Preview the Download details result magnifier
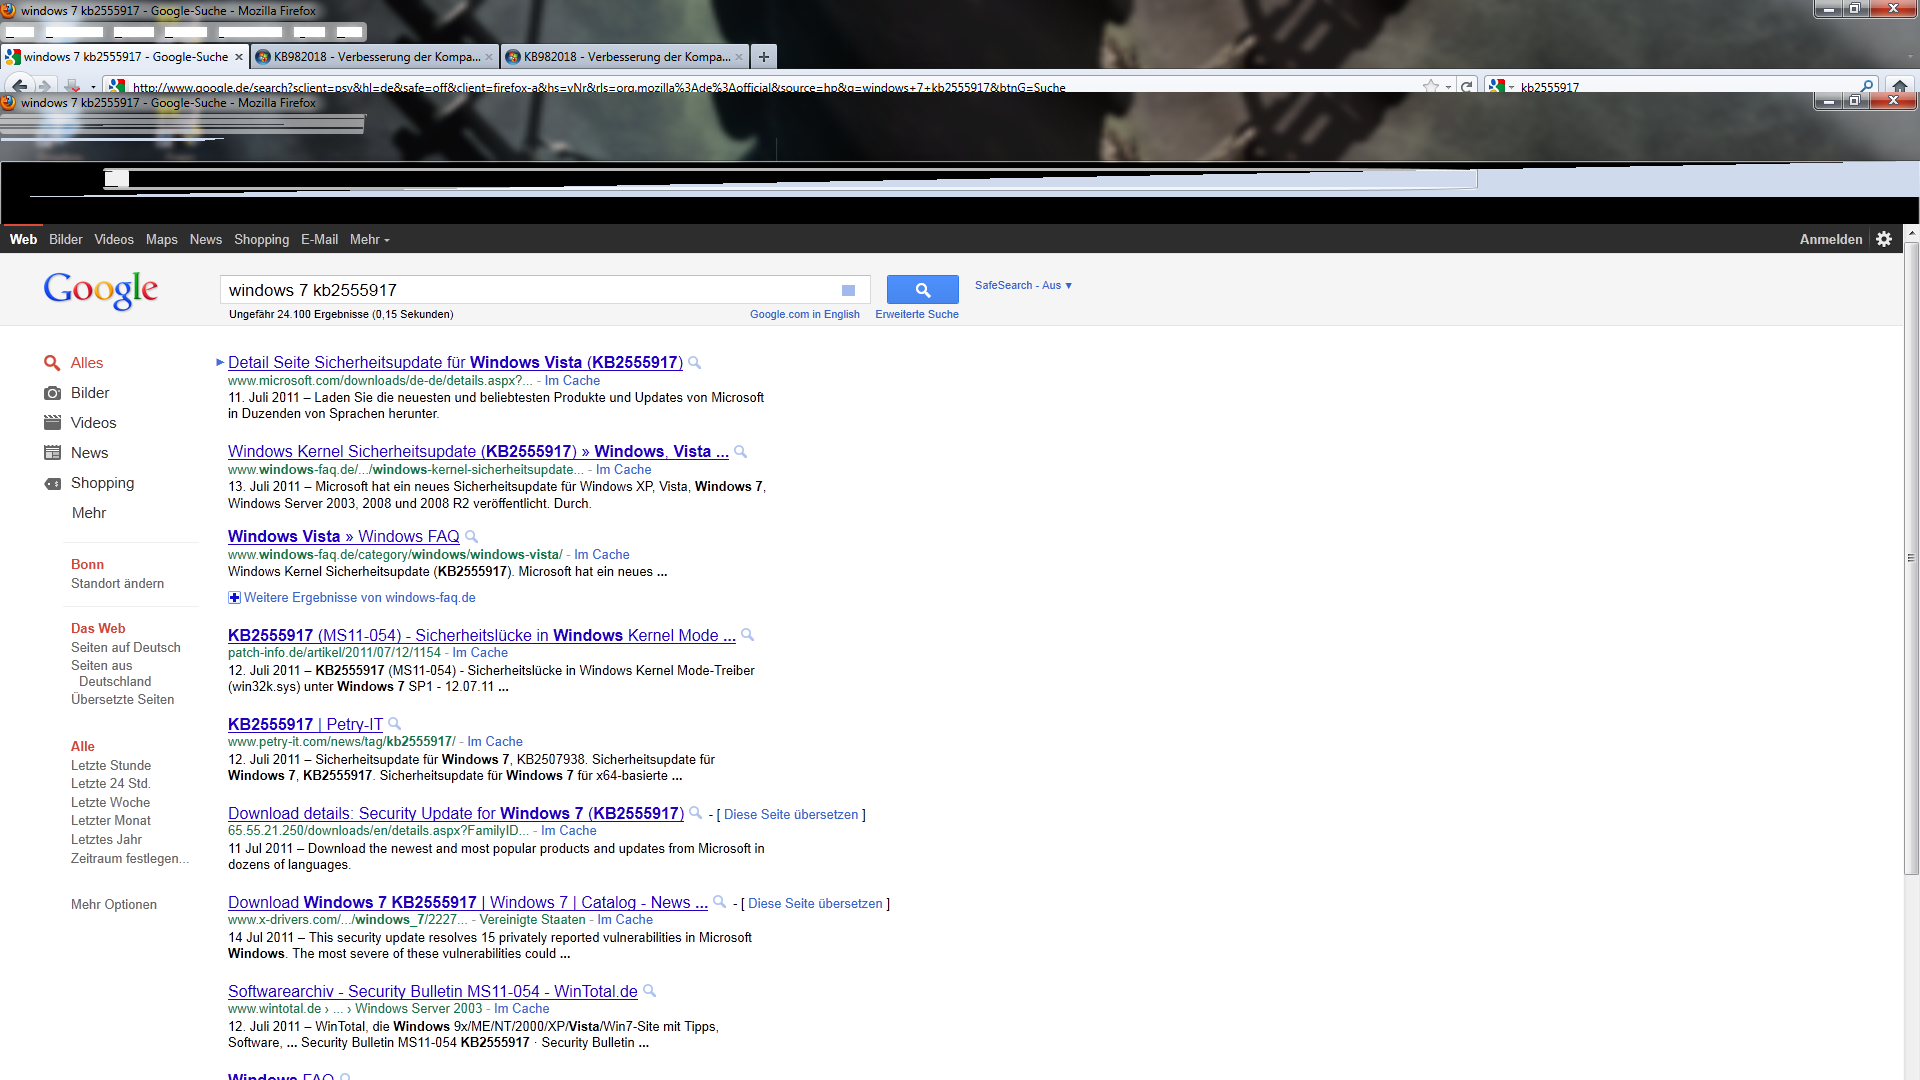Viewport: 1920px width, 1080px height. 696,813
